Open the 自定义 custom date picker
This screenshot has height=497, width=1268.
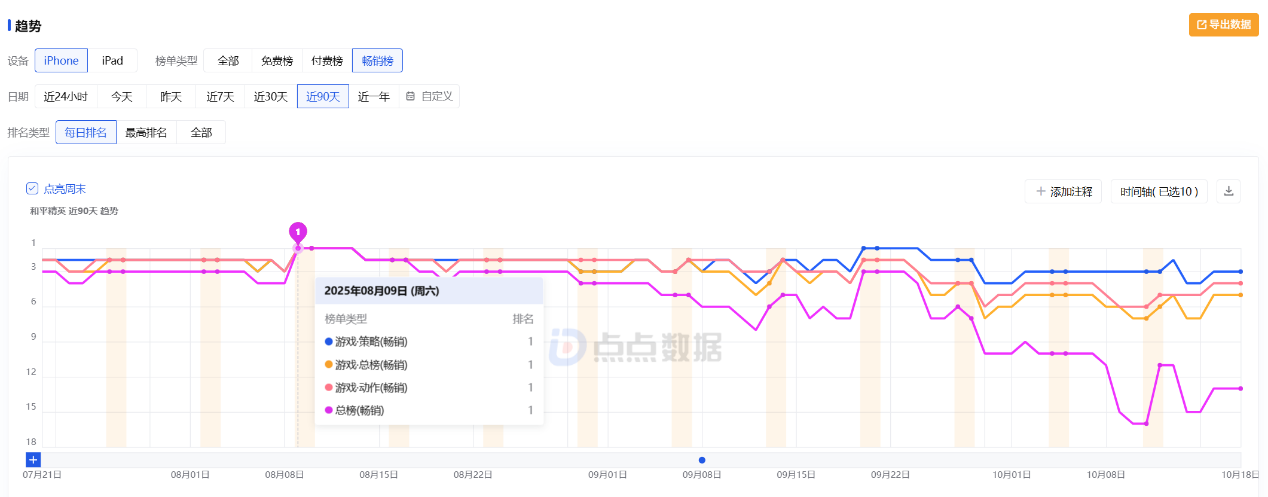(430, 96)
